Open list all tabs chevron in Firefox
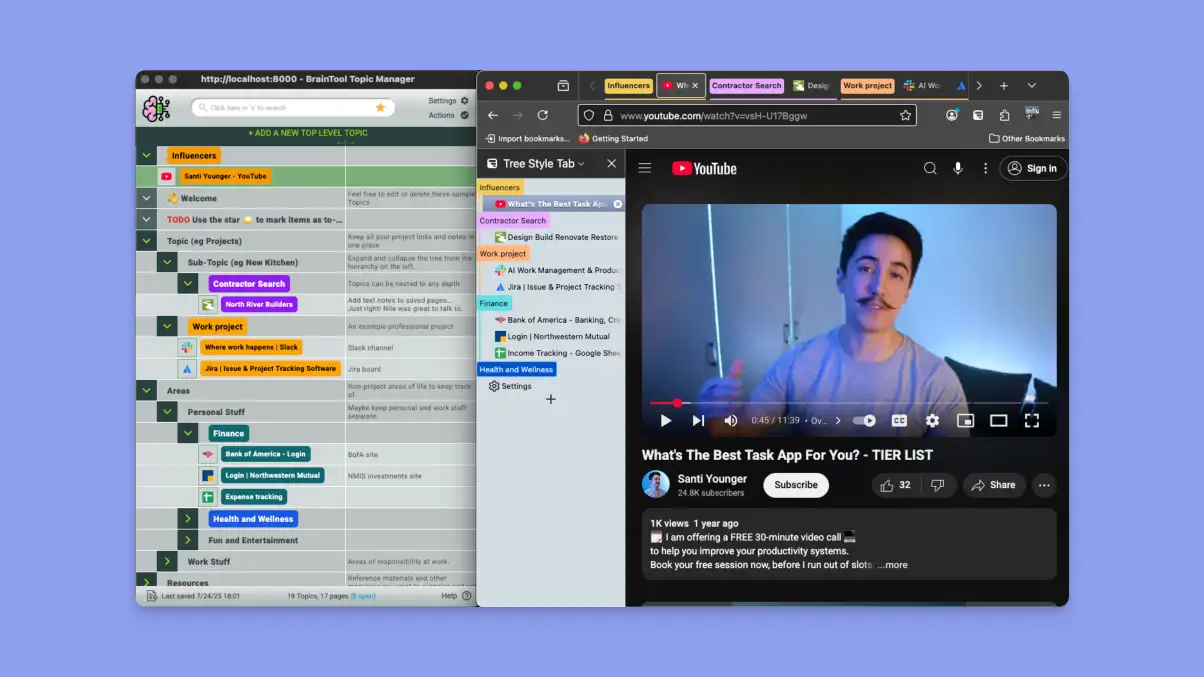This screenshot has width=1204, height=677. 1032,86
